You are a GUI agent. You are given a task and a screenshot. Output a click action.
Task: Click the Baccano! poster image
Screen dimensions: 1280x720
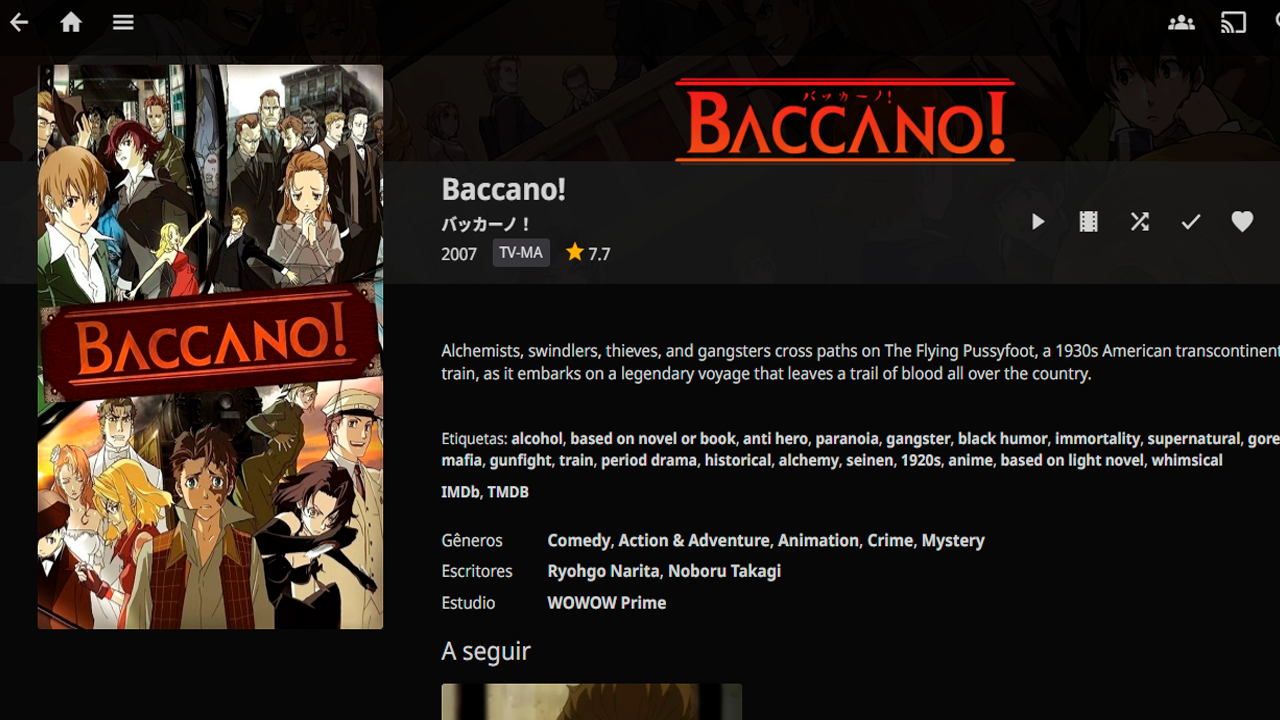pos(210,347)
